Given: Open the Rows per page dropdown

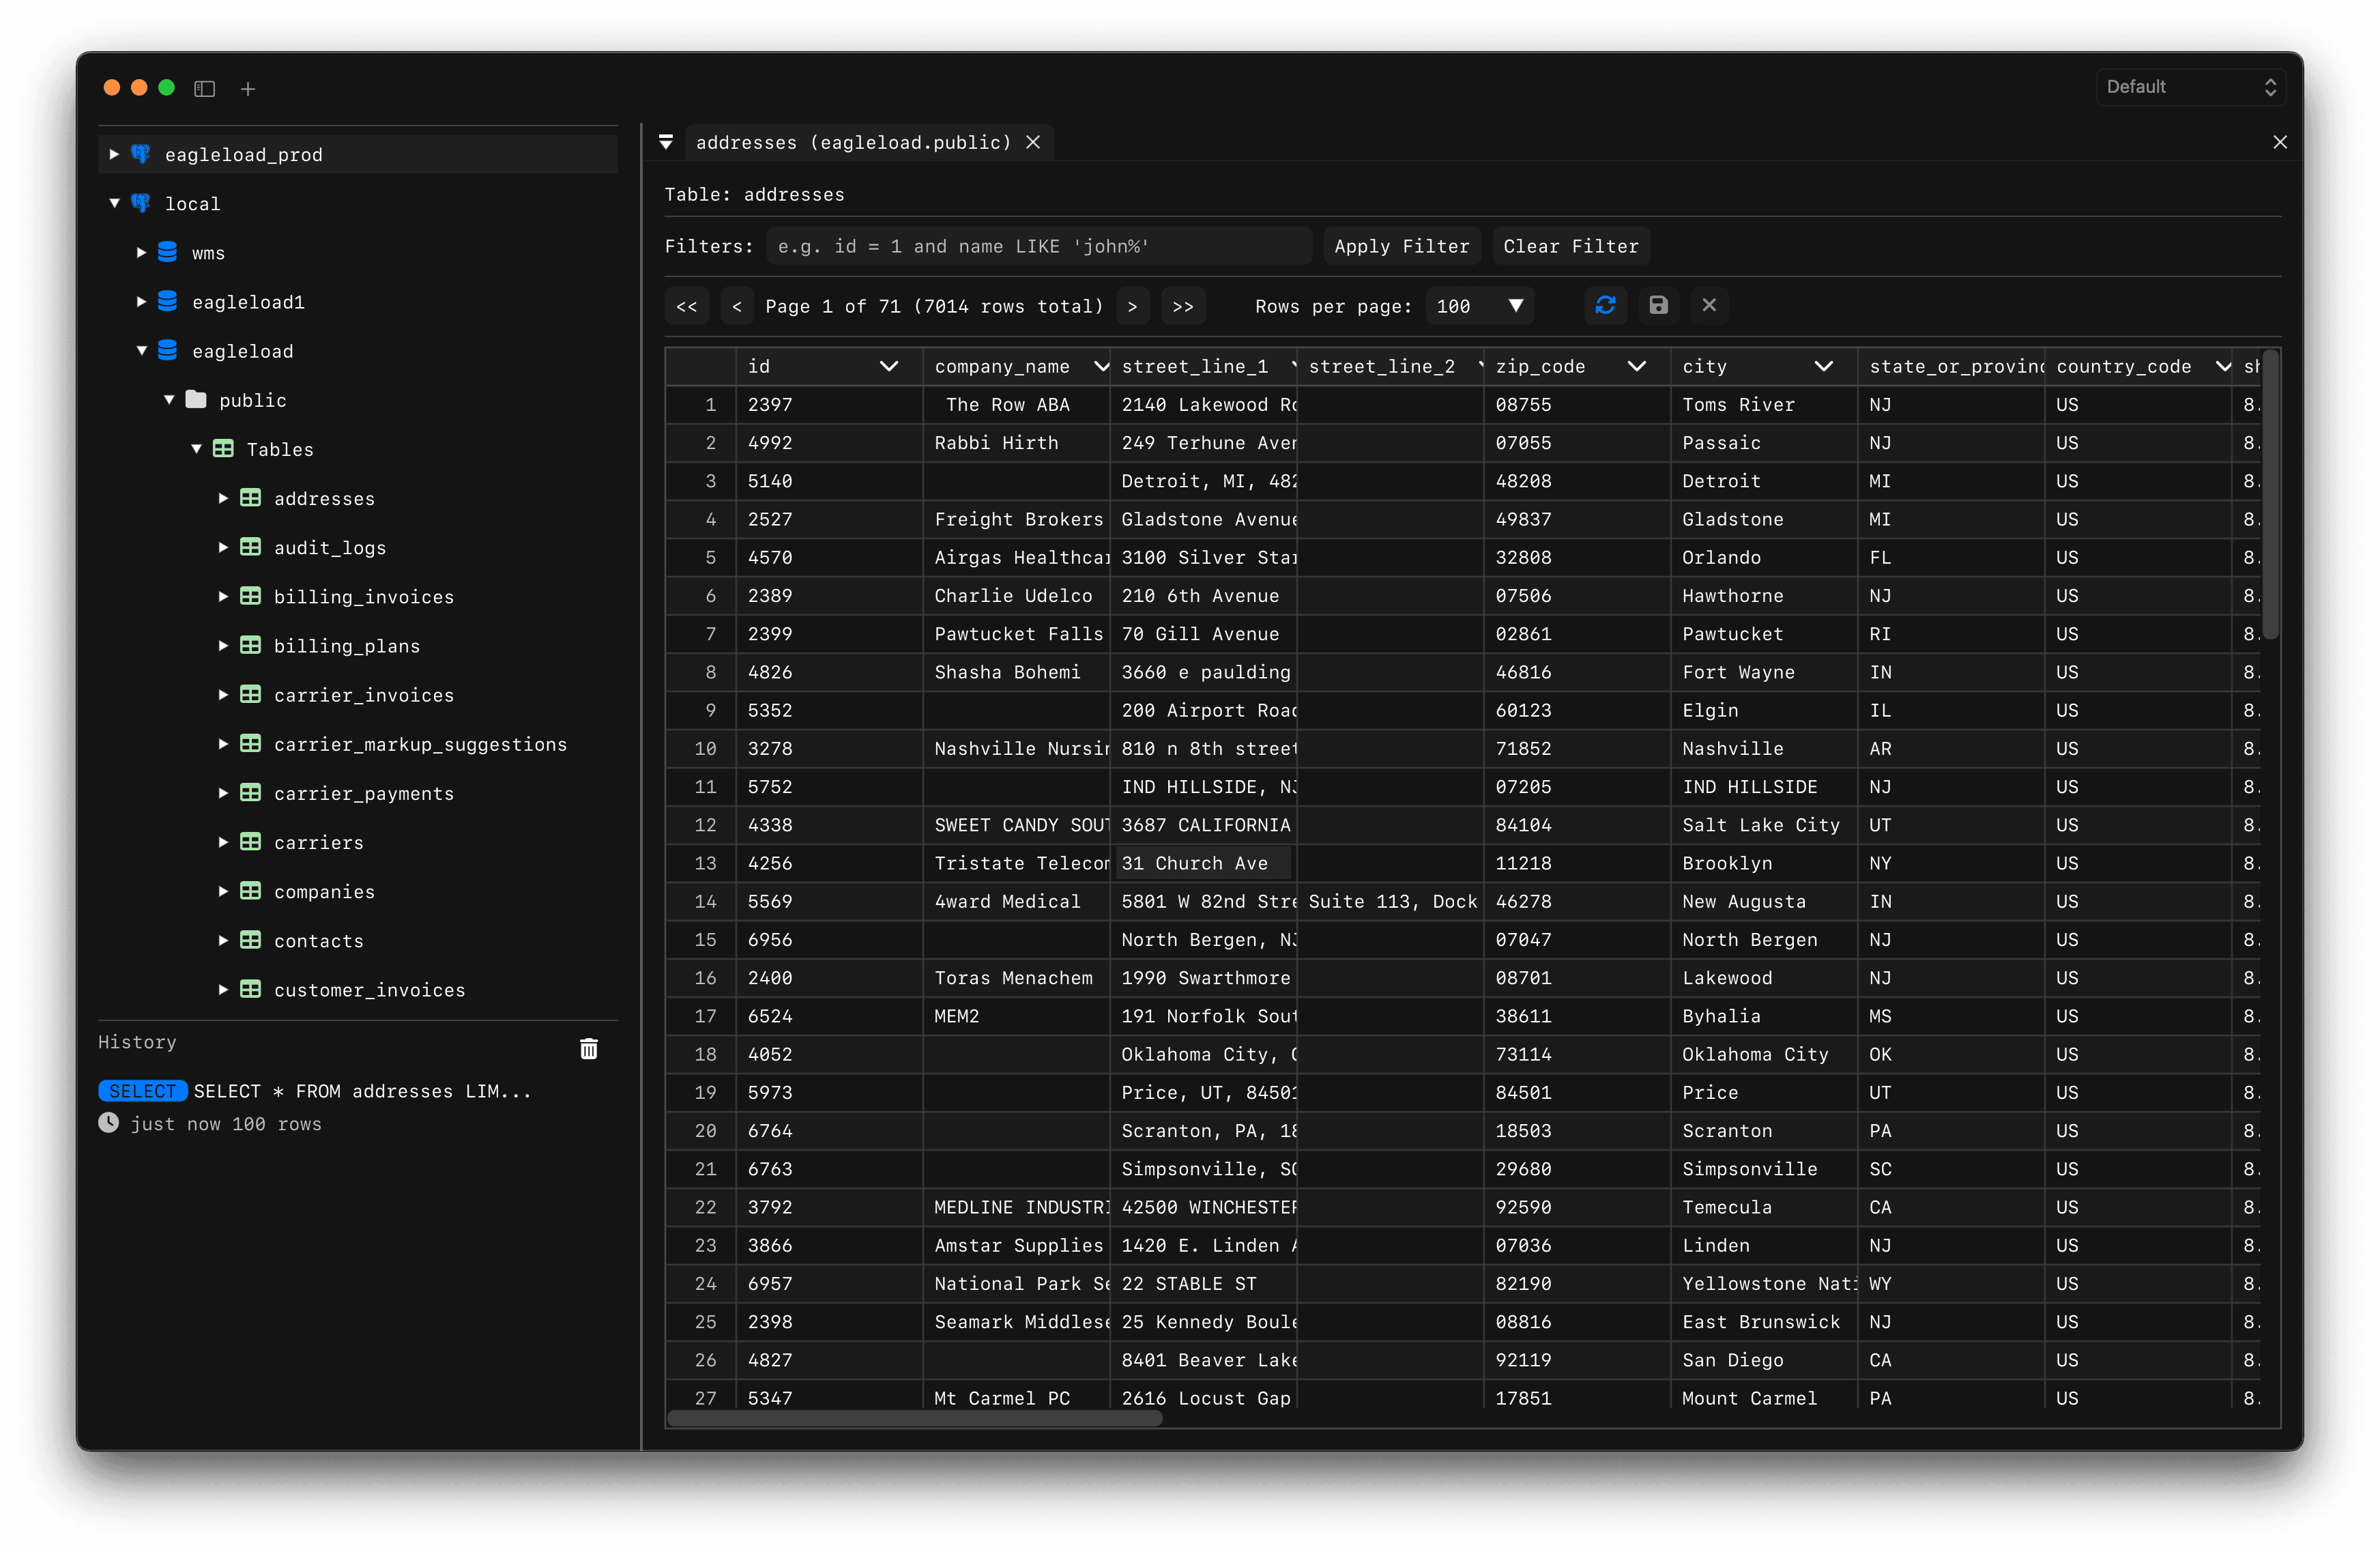Looking at the screenshot, I should 1479,306.
